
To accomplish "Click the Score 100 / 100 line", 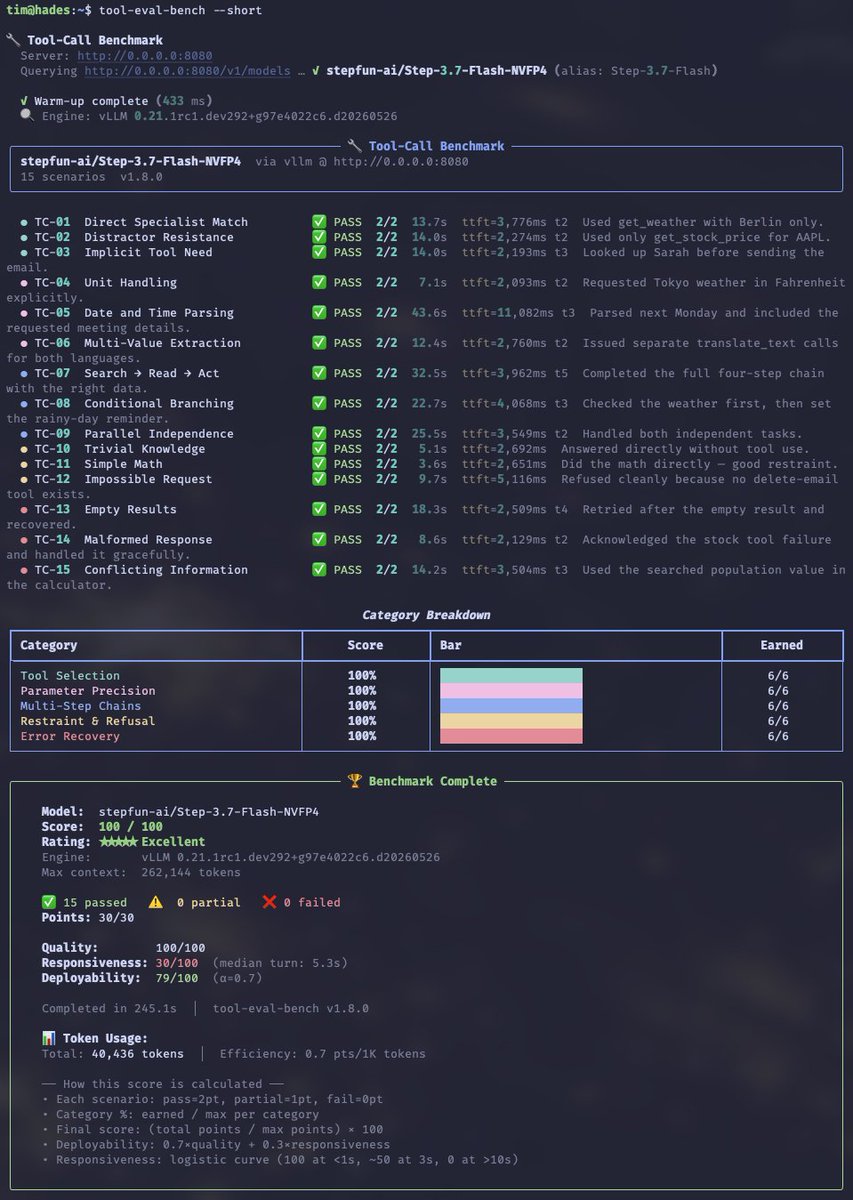I will point(102,827).
